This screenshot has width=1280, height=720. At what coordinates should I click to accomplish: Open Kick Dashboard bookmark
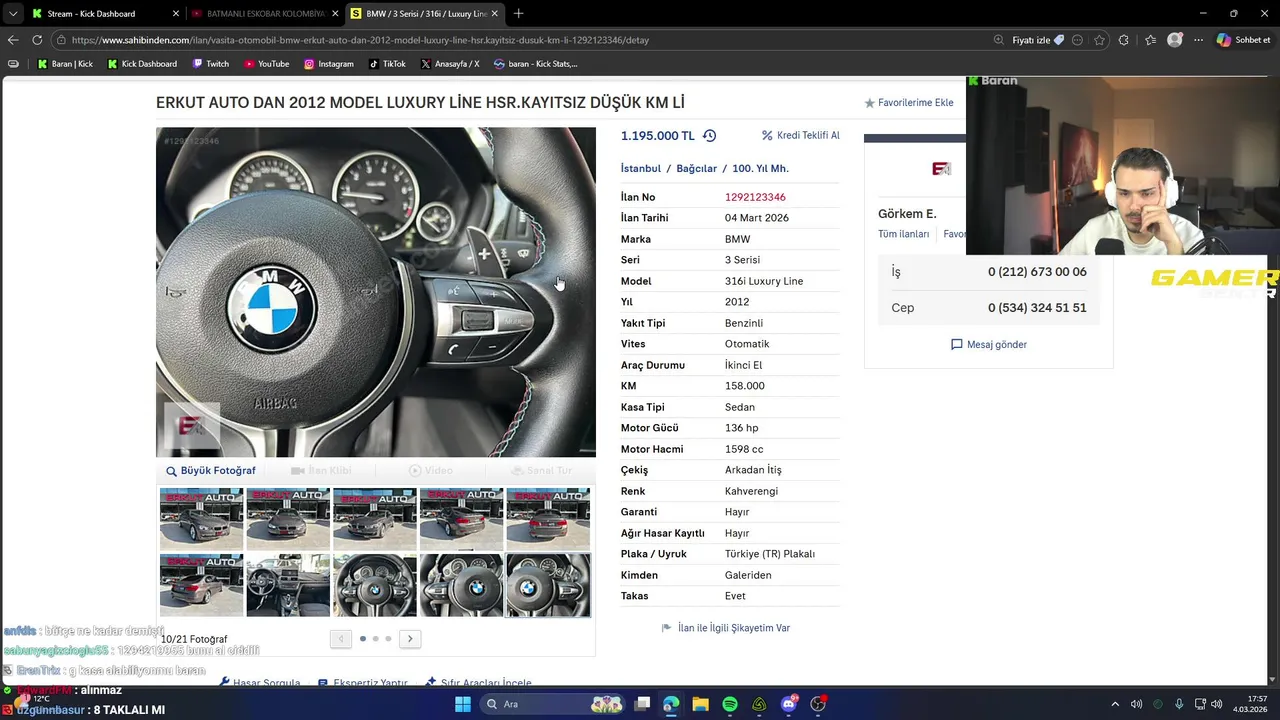click(x=141, y=64)
